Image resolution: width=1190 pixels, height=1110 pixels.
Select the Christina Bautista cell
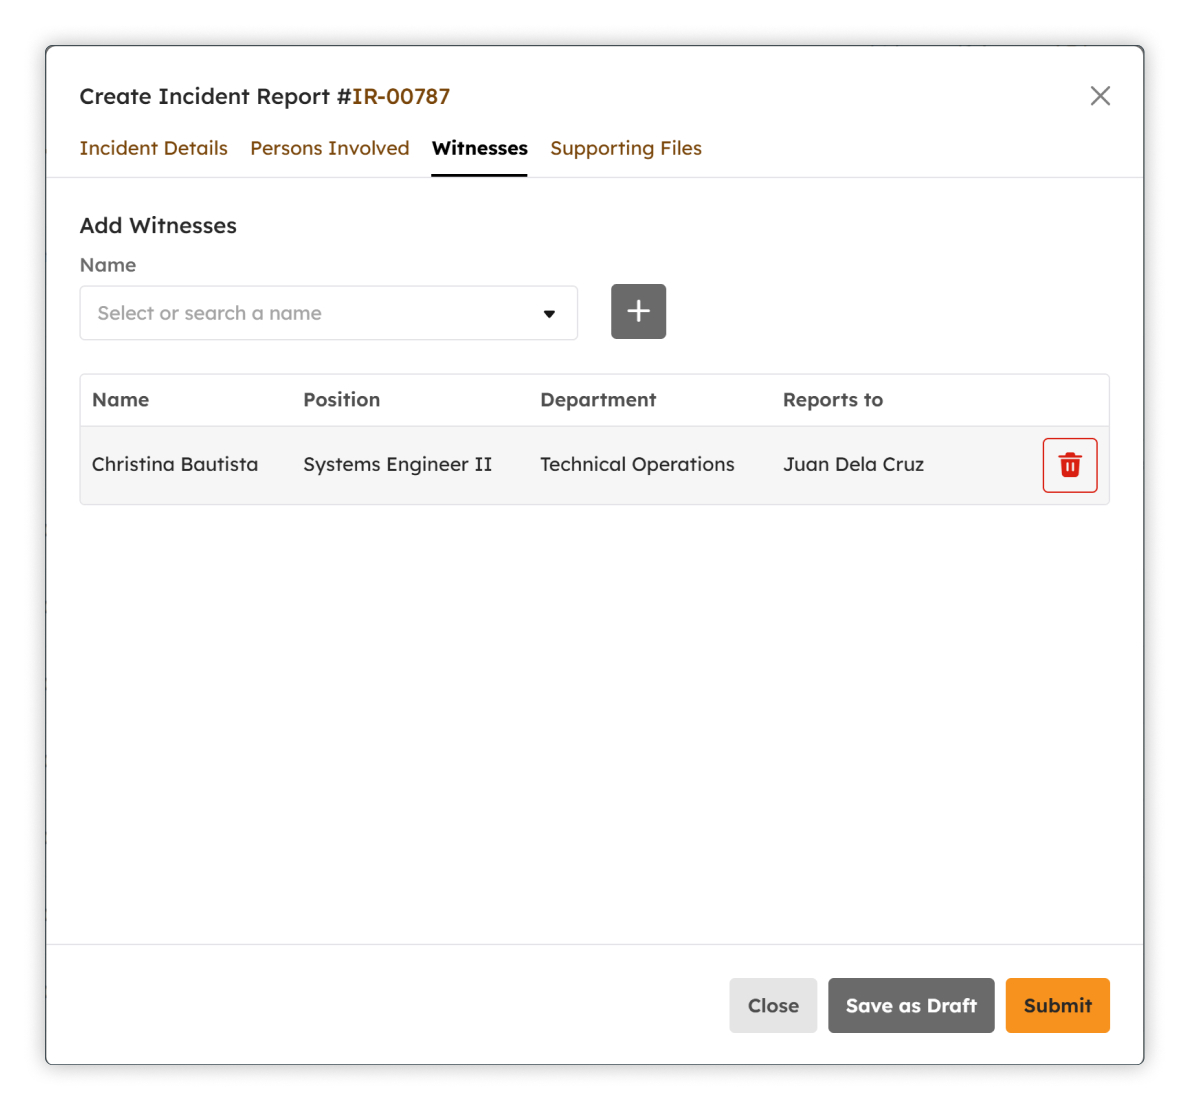point(175,464)
